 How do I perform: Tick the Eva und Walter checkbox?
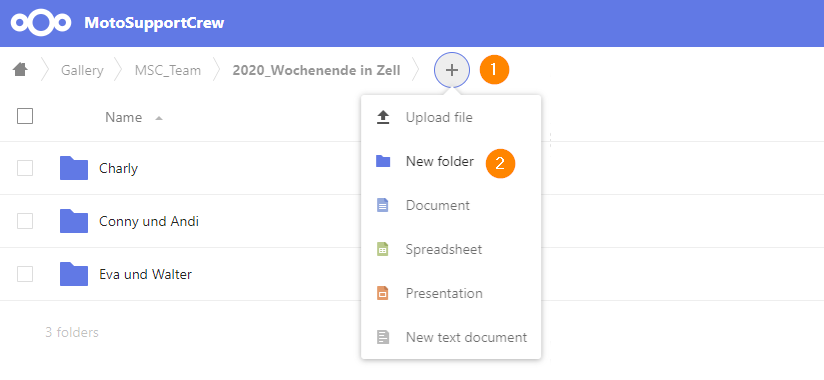25,274
